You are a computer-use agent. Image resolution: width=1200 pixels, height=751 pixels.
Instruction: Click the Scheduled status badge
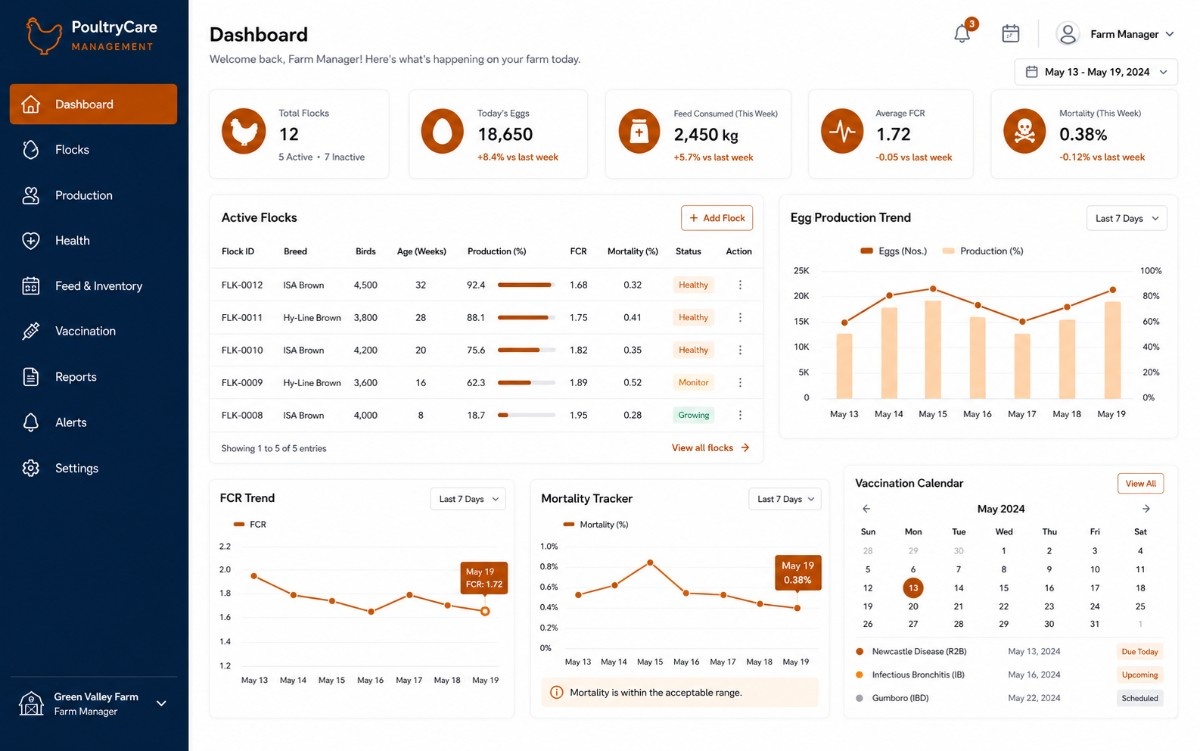point(1140,698)
